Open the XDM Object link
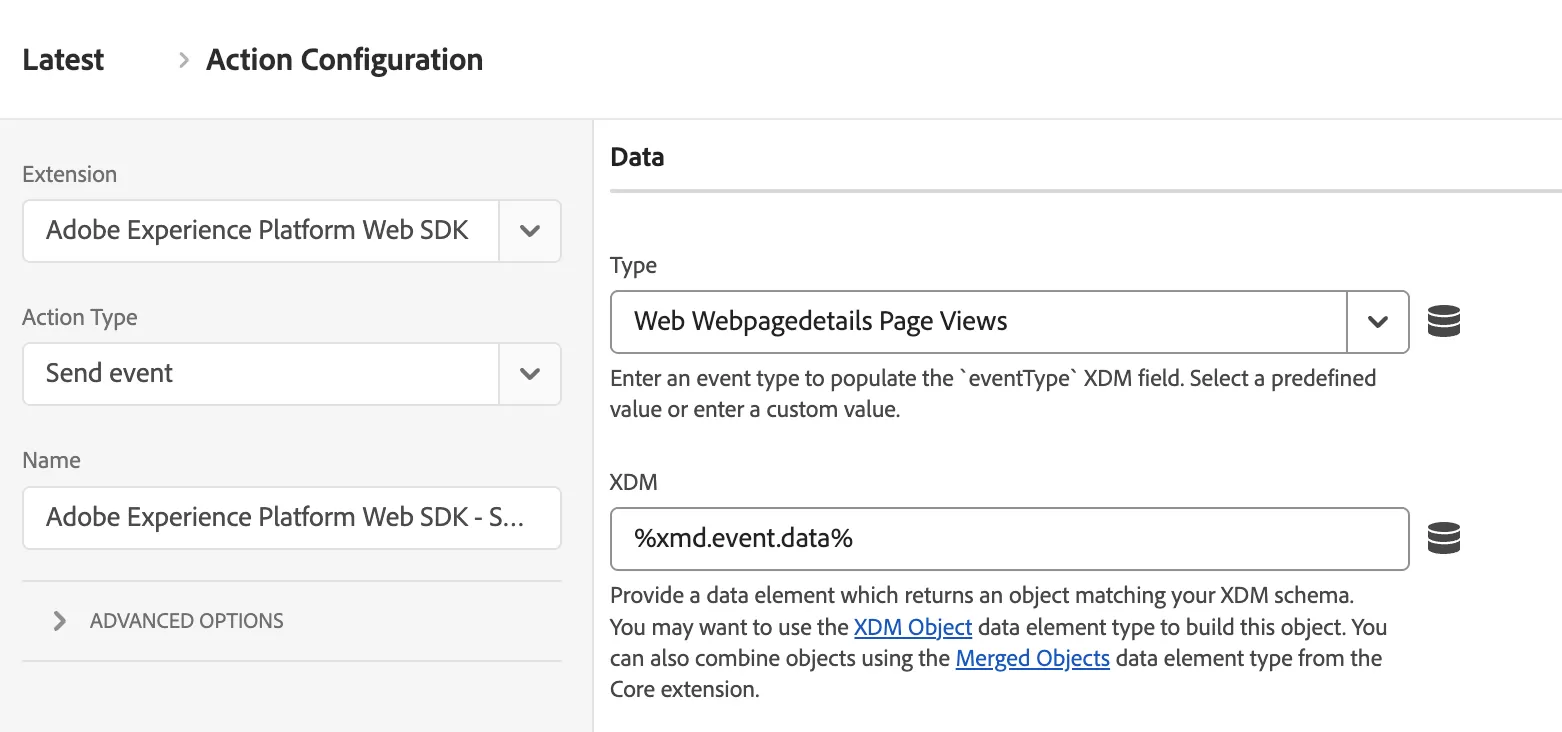 [913, 627]
